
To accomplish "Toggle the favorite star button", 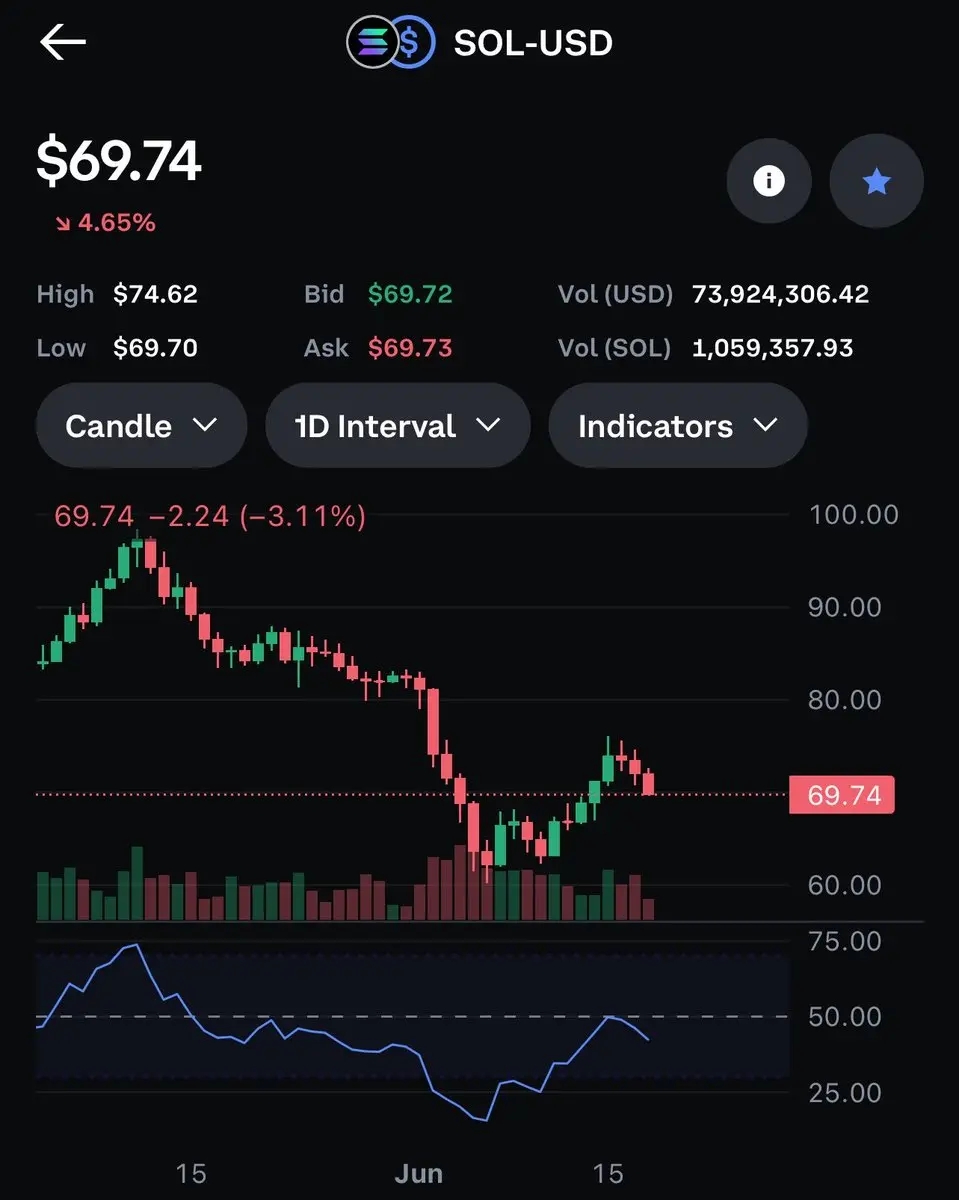I will (876, 181).
